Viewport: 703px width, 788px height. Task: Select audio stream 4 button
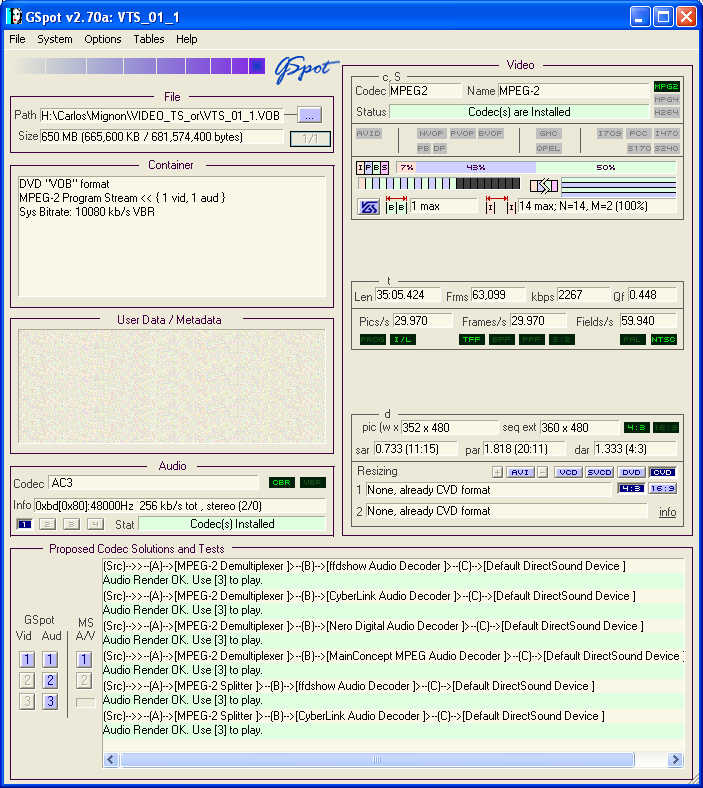(95, 525)
